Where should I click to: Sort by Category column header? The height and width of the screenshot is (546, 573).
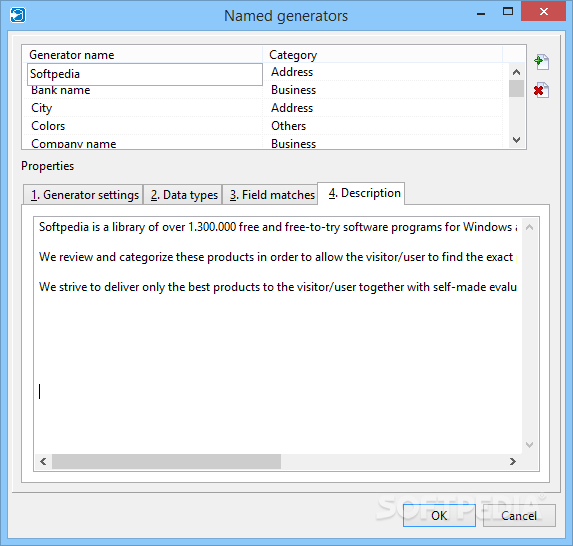coord(383,55)
